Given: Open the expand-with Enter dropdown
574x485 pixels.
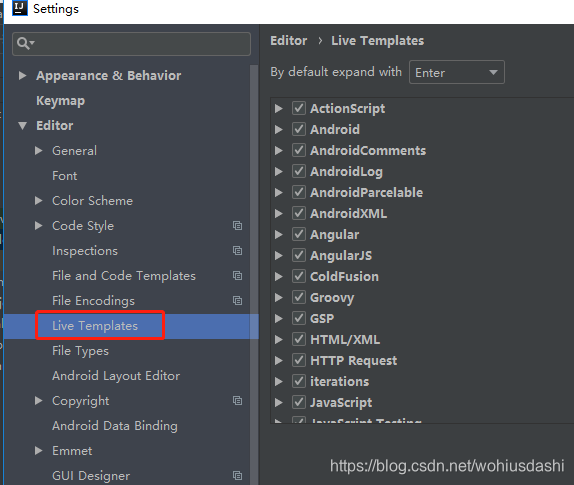Looking at the screenshot, I should [x=456, y=72].
